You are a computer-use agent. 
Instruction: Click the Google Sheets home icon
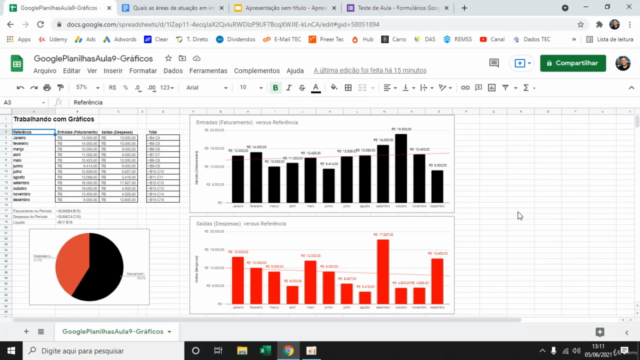[x=17, y=63]
